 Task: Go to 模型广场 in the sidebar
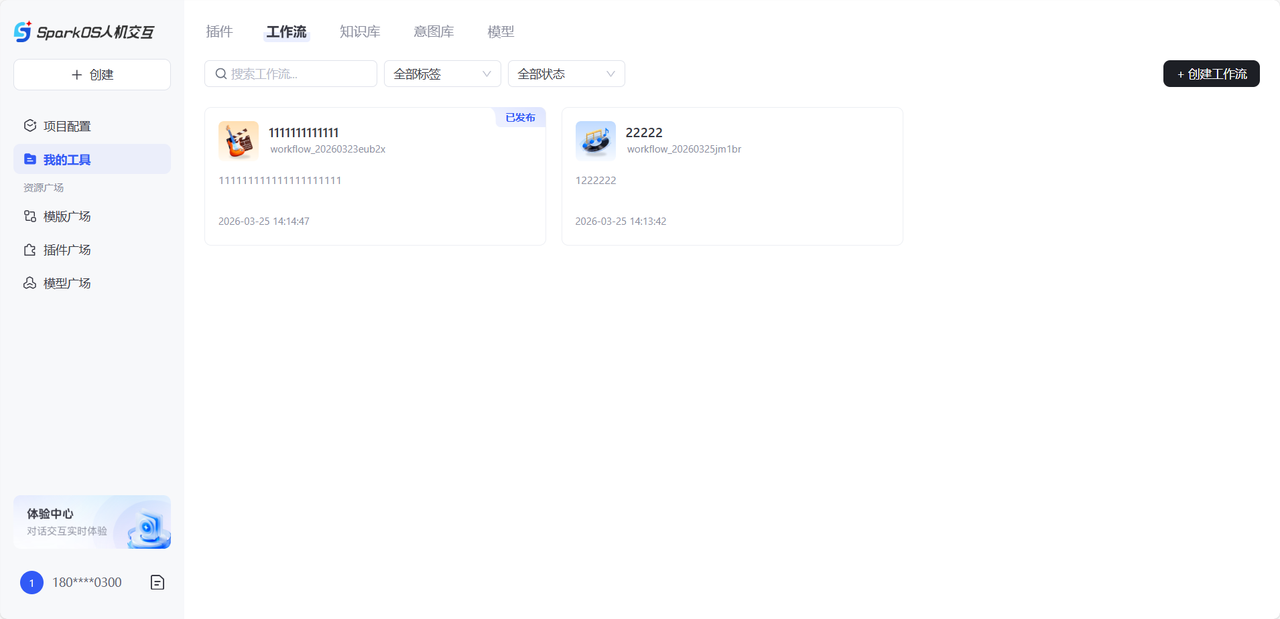[x=67, y=283]
